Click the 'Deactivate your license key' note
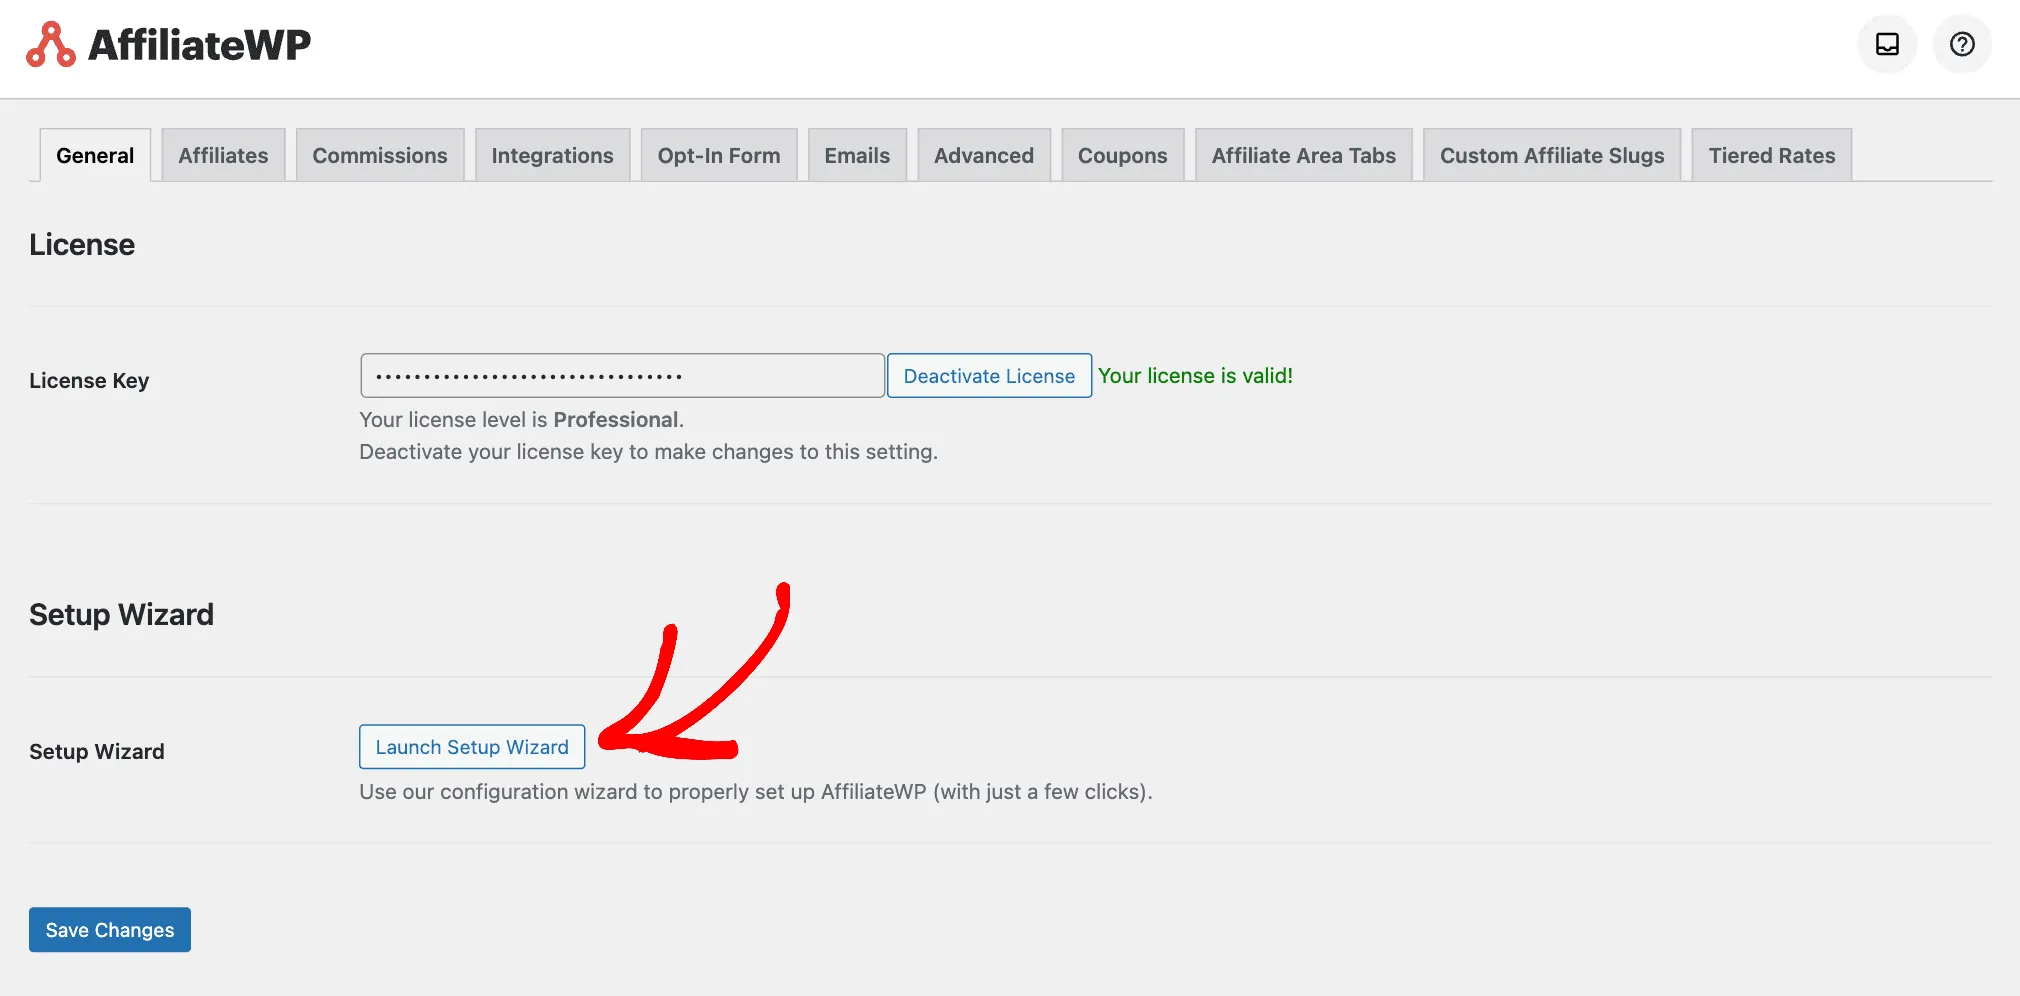This screenshot has width=2020, height=996. [x=648, y=452]
